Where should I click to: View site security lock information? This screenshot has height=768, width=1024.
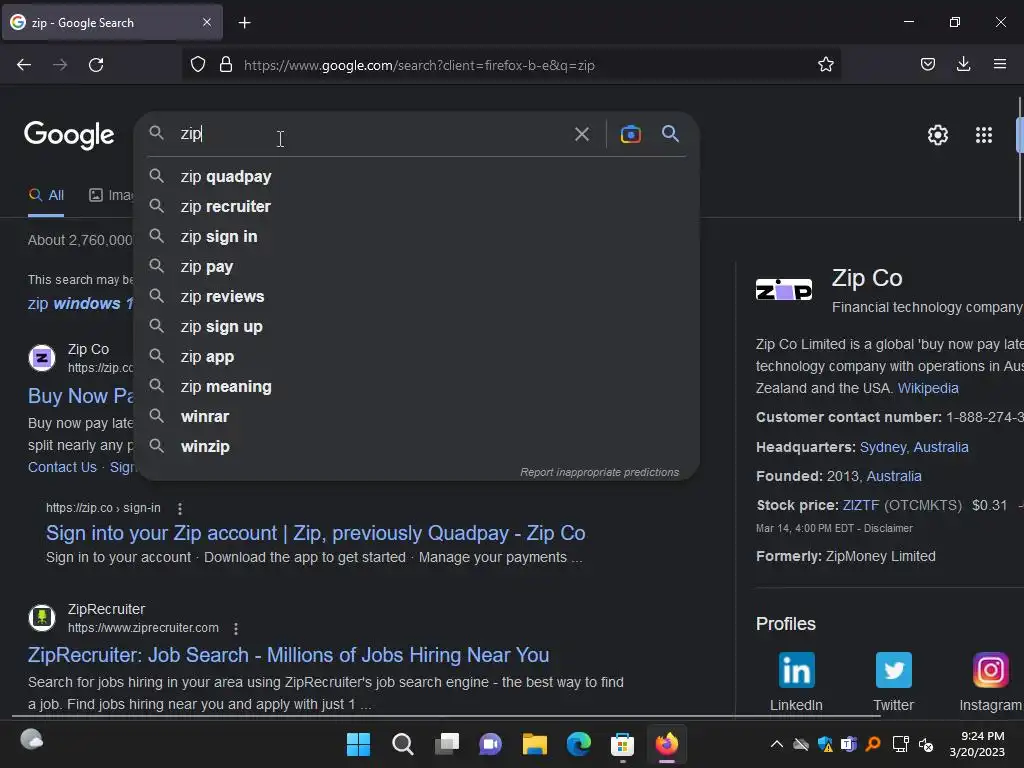point(226,65)
